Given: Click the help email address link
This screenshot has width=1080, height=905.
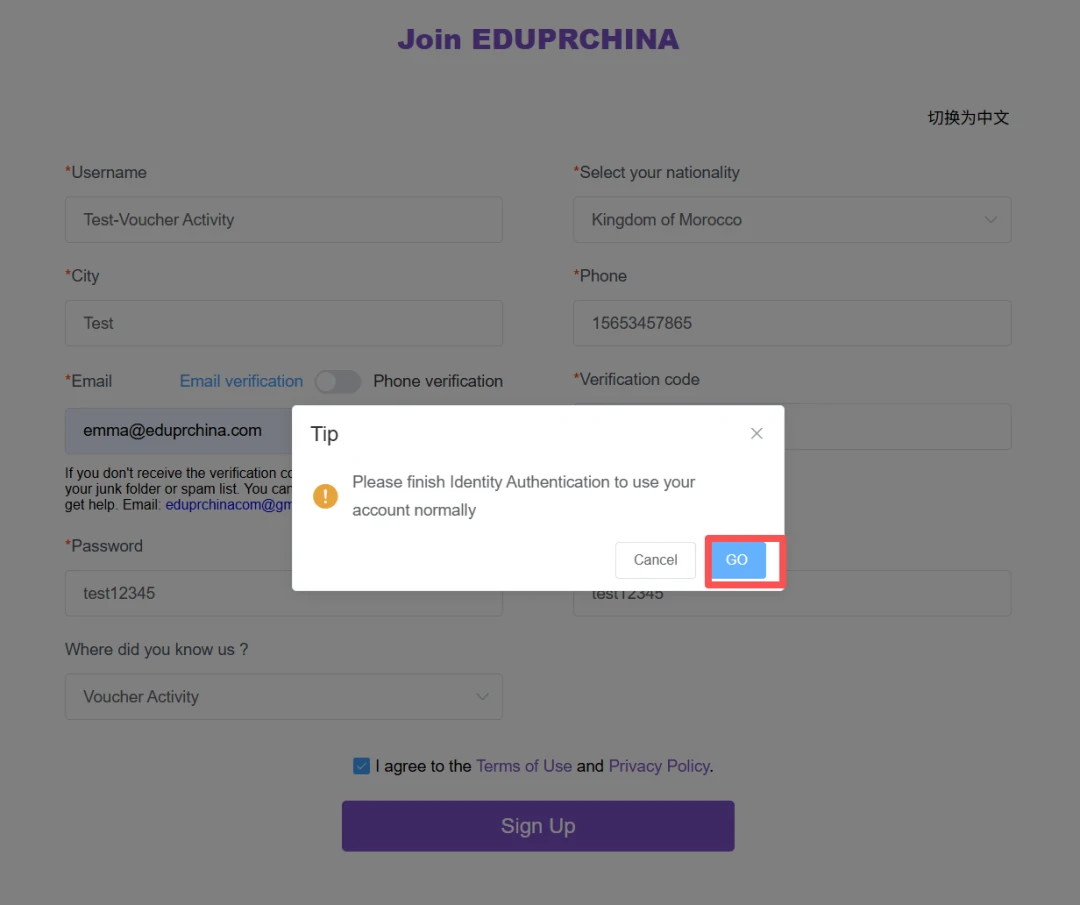Looking at the screenshot, I should pos(229,505).
